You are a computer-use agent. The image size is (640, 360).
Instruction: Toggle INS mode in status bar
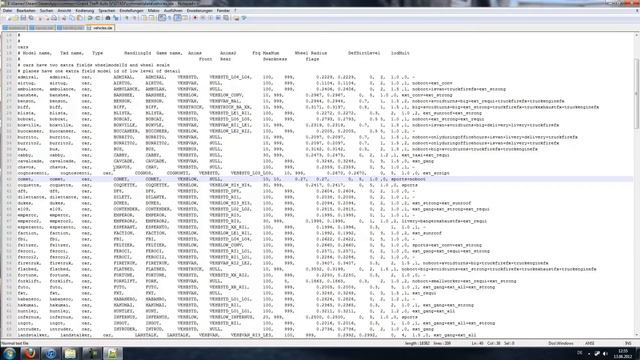(x=628, y=343)
